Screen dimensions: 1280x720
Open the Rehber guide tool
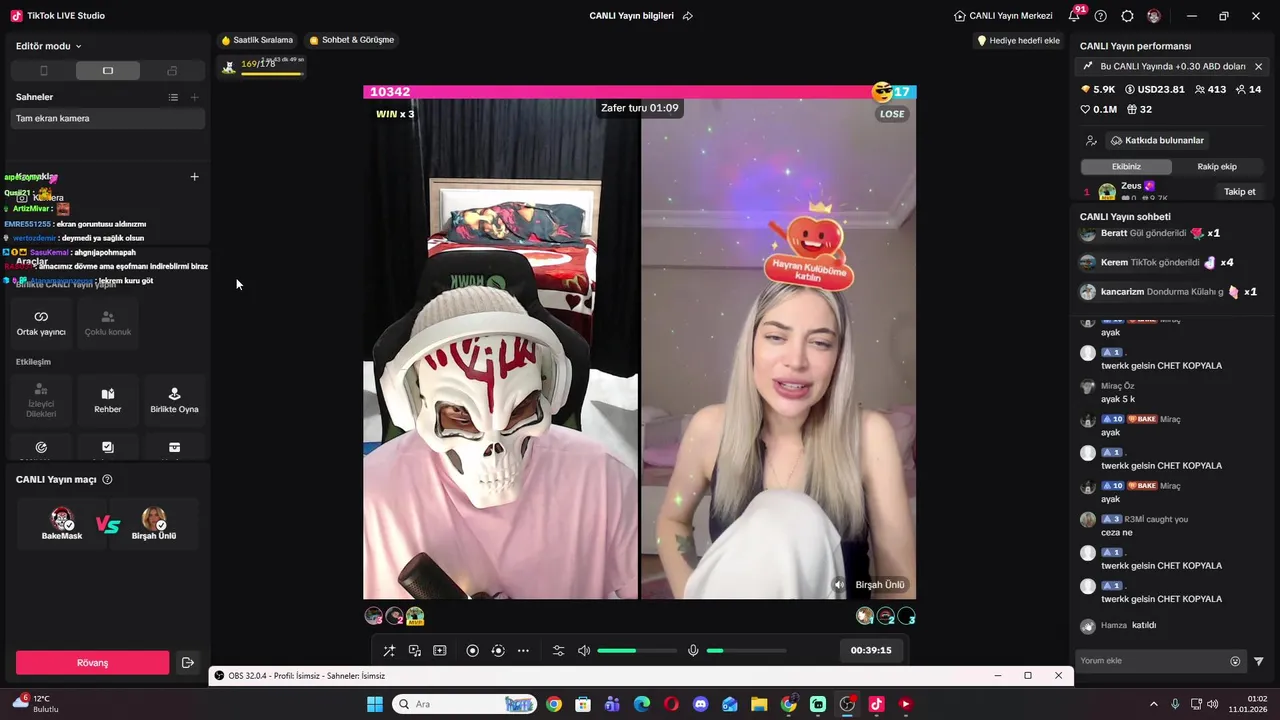pyautogui.click(x=108, y=400)
